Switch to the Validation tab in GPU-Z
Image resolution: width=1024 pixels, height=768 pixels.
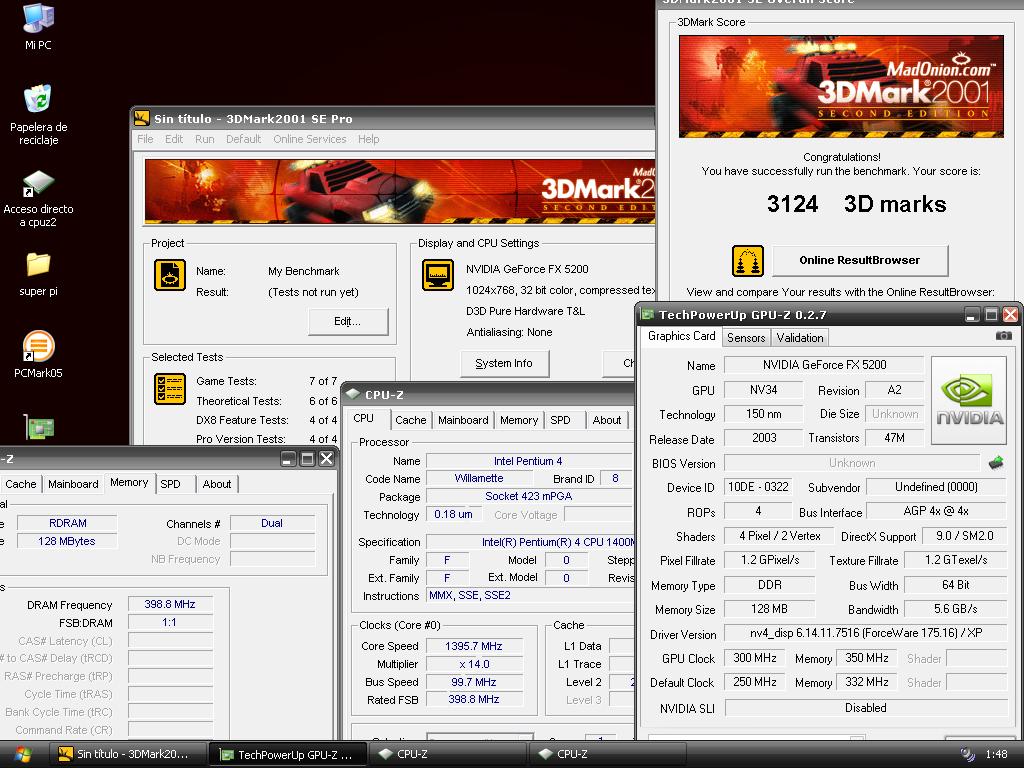coord(799,338)
